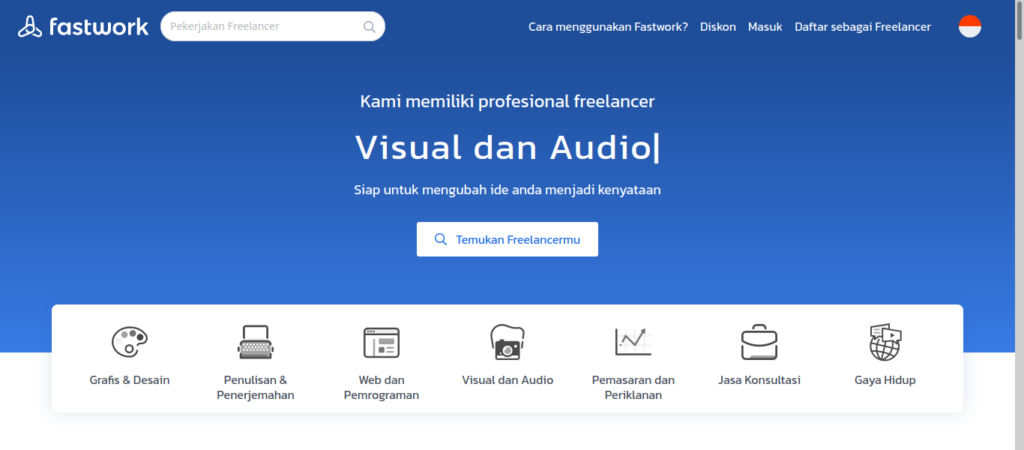1024x450 pixels.
Task: Click the globe icon for Gaya Hidup
Action: (x=885, y=342)
